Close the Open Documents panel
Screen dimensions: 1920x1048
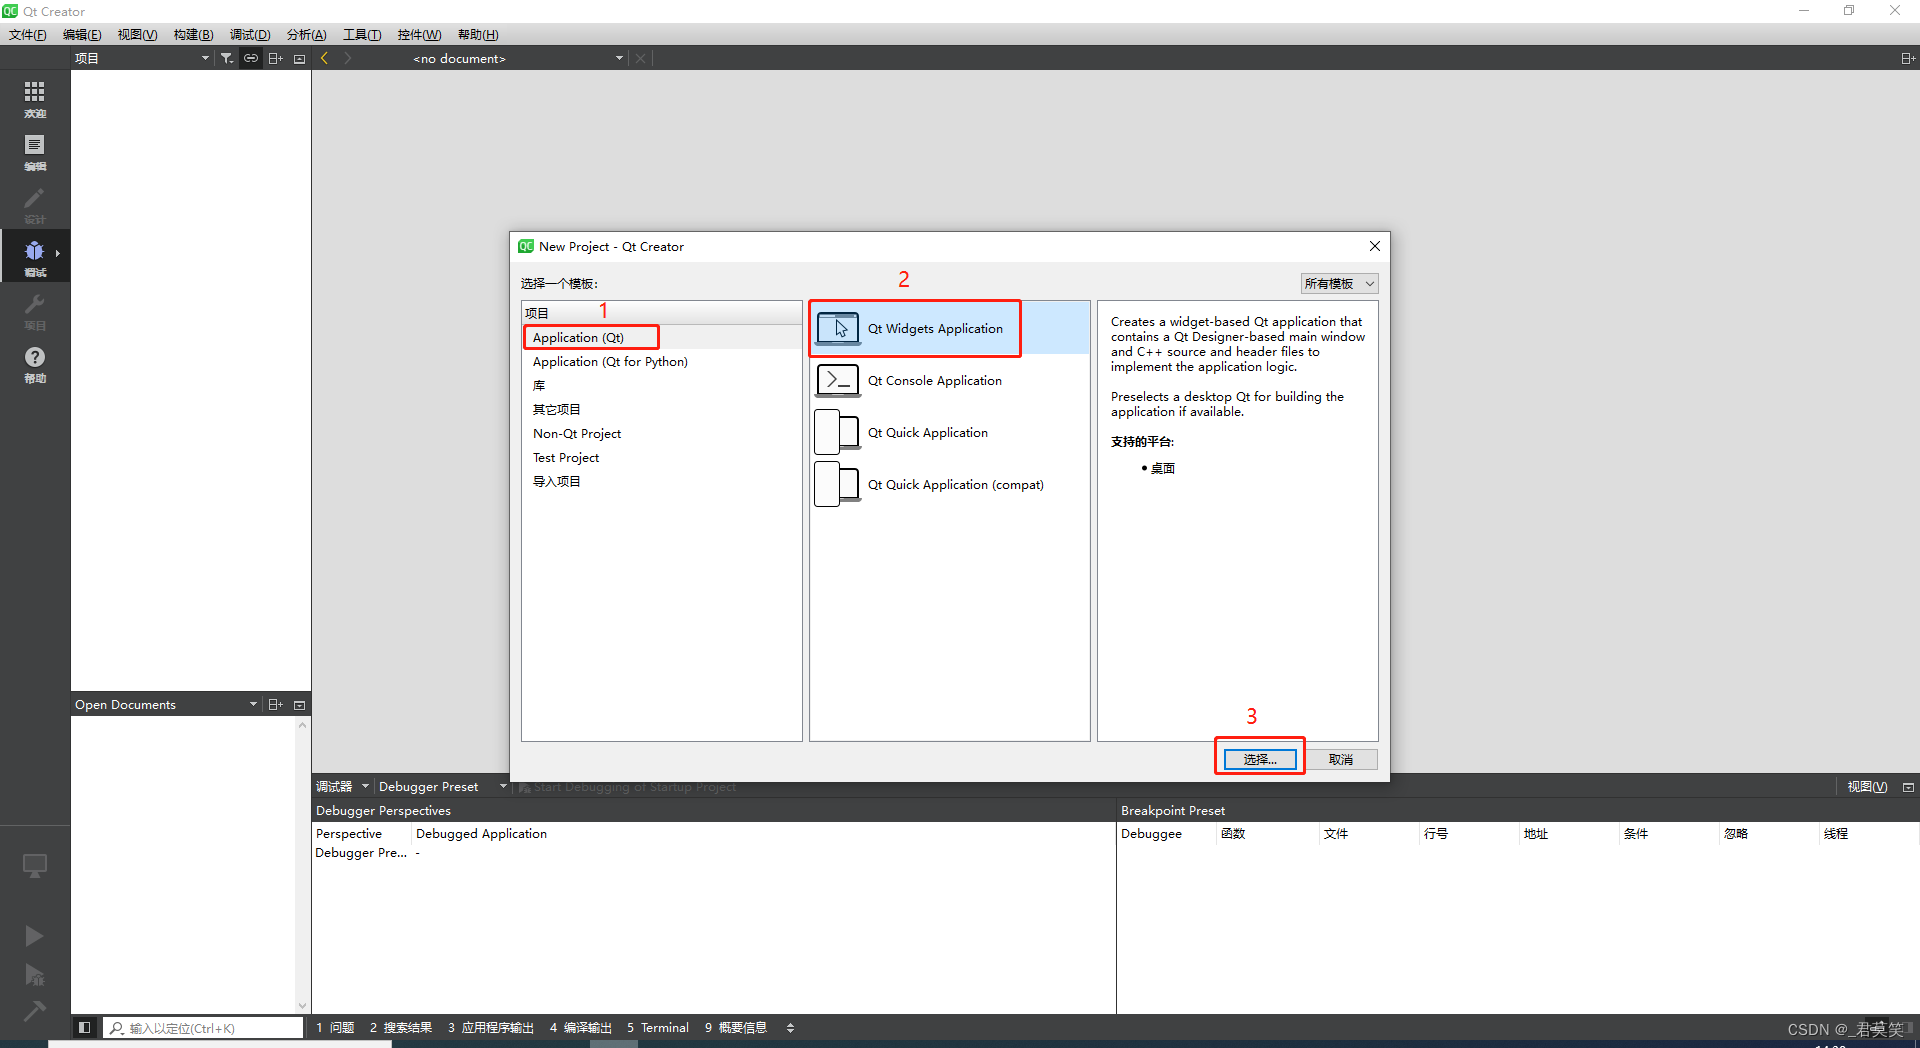299,705
